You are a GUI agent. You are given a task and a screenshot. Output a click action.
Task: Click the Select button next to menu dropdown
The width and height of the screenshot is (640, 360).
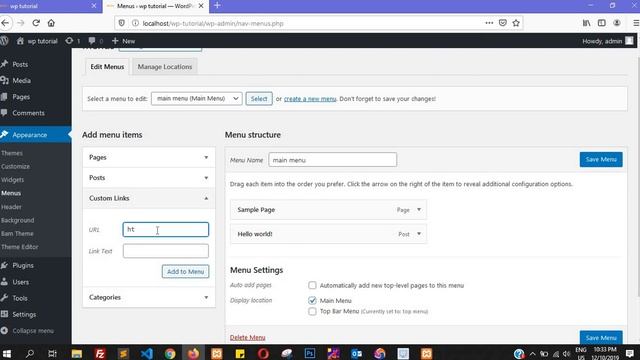259,98
